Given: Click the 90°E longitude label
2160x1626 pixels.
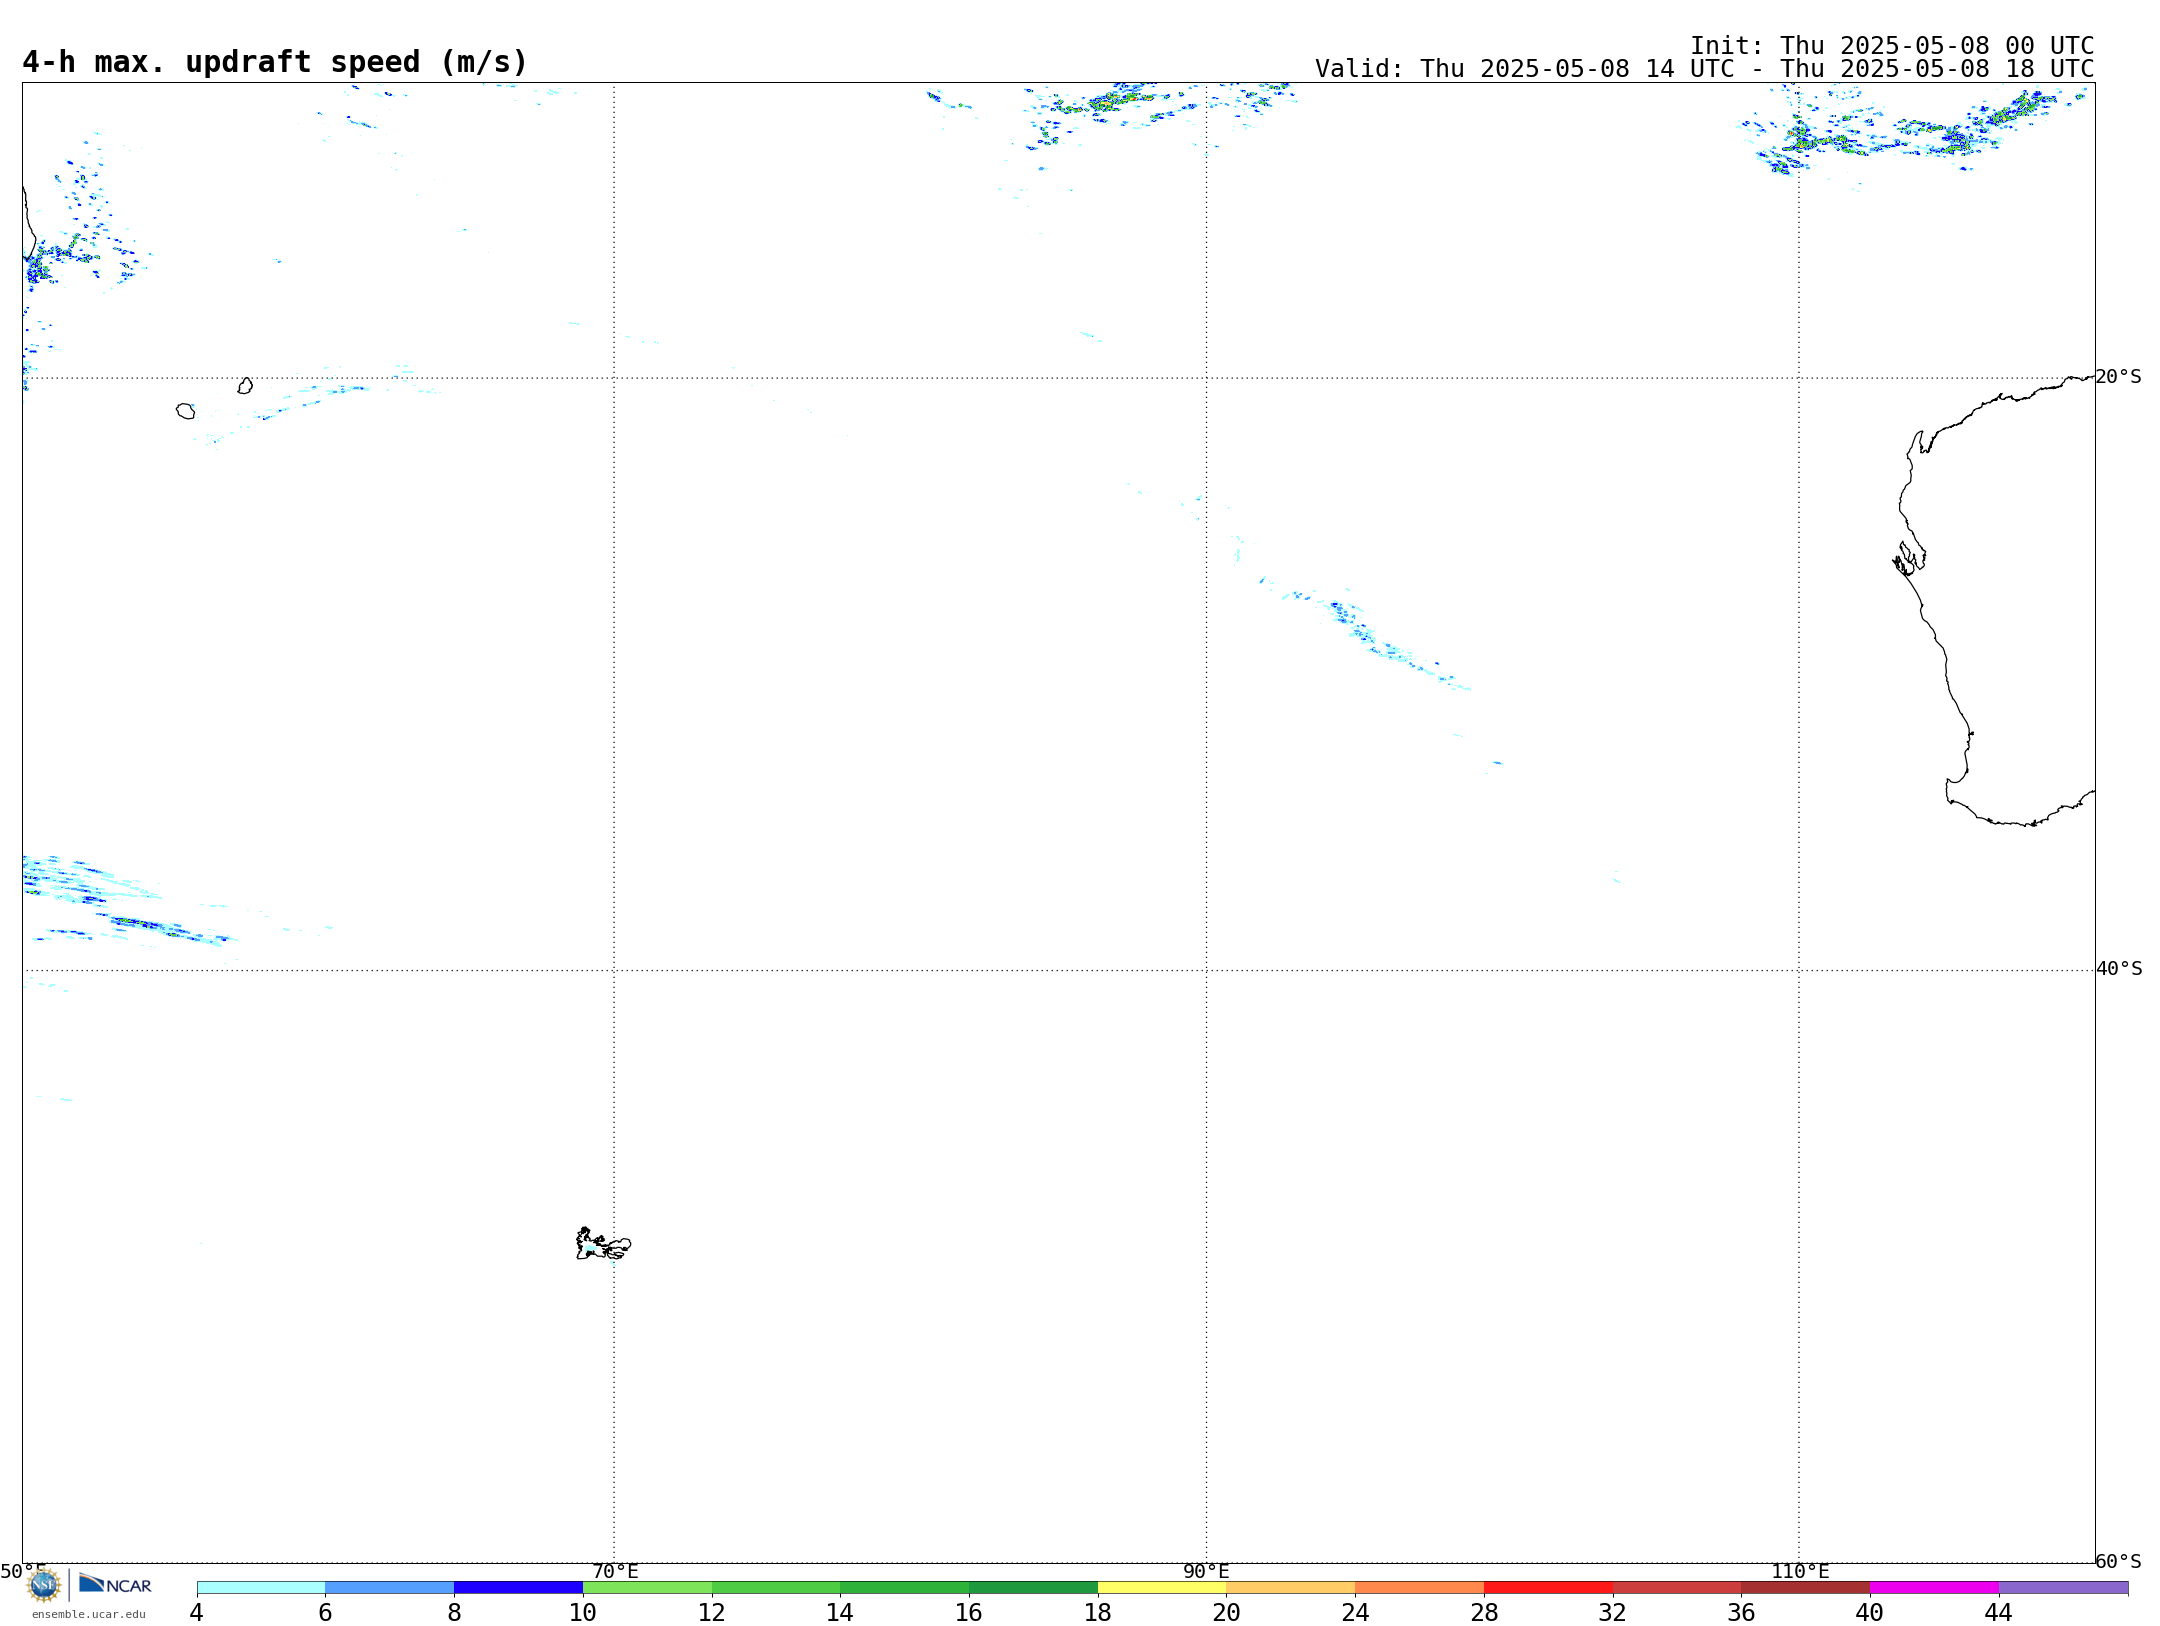Looking at the screenshot, I should tap(1206, 1572).
